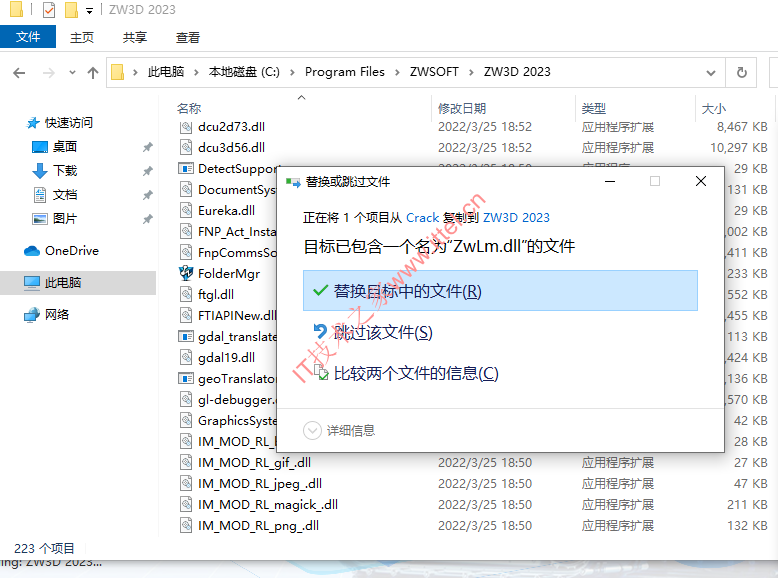The image size is (778, 578).
Task: Click 此电脑 in the address breadcrumb
Action: [x=166, y=72]
